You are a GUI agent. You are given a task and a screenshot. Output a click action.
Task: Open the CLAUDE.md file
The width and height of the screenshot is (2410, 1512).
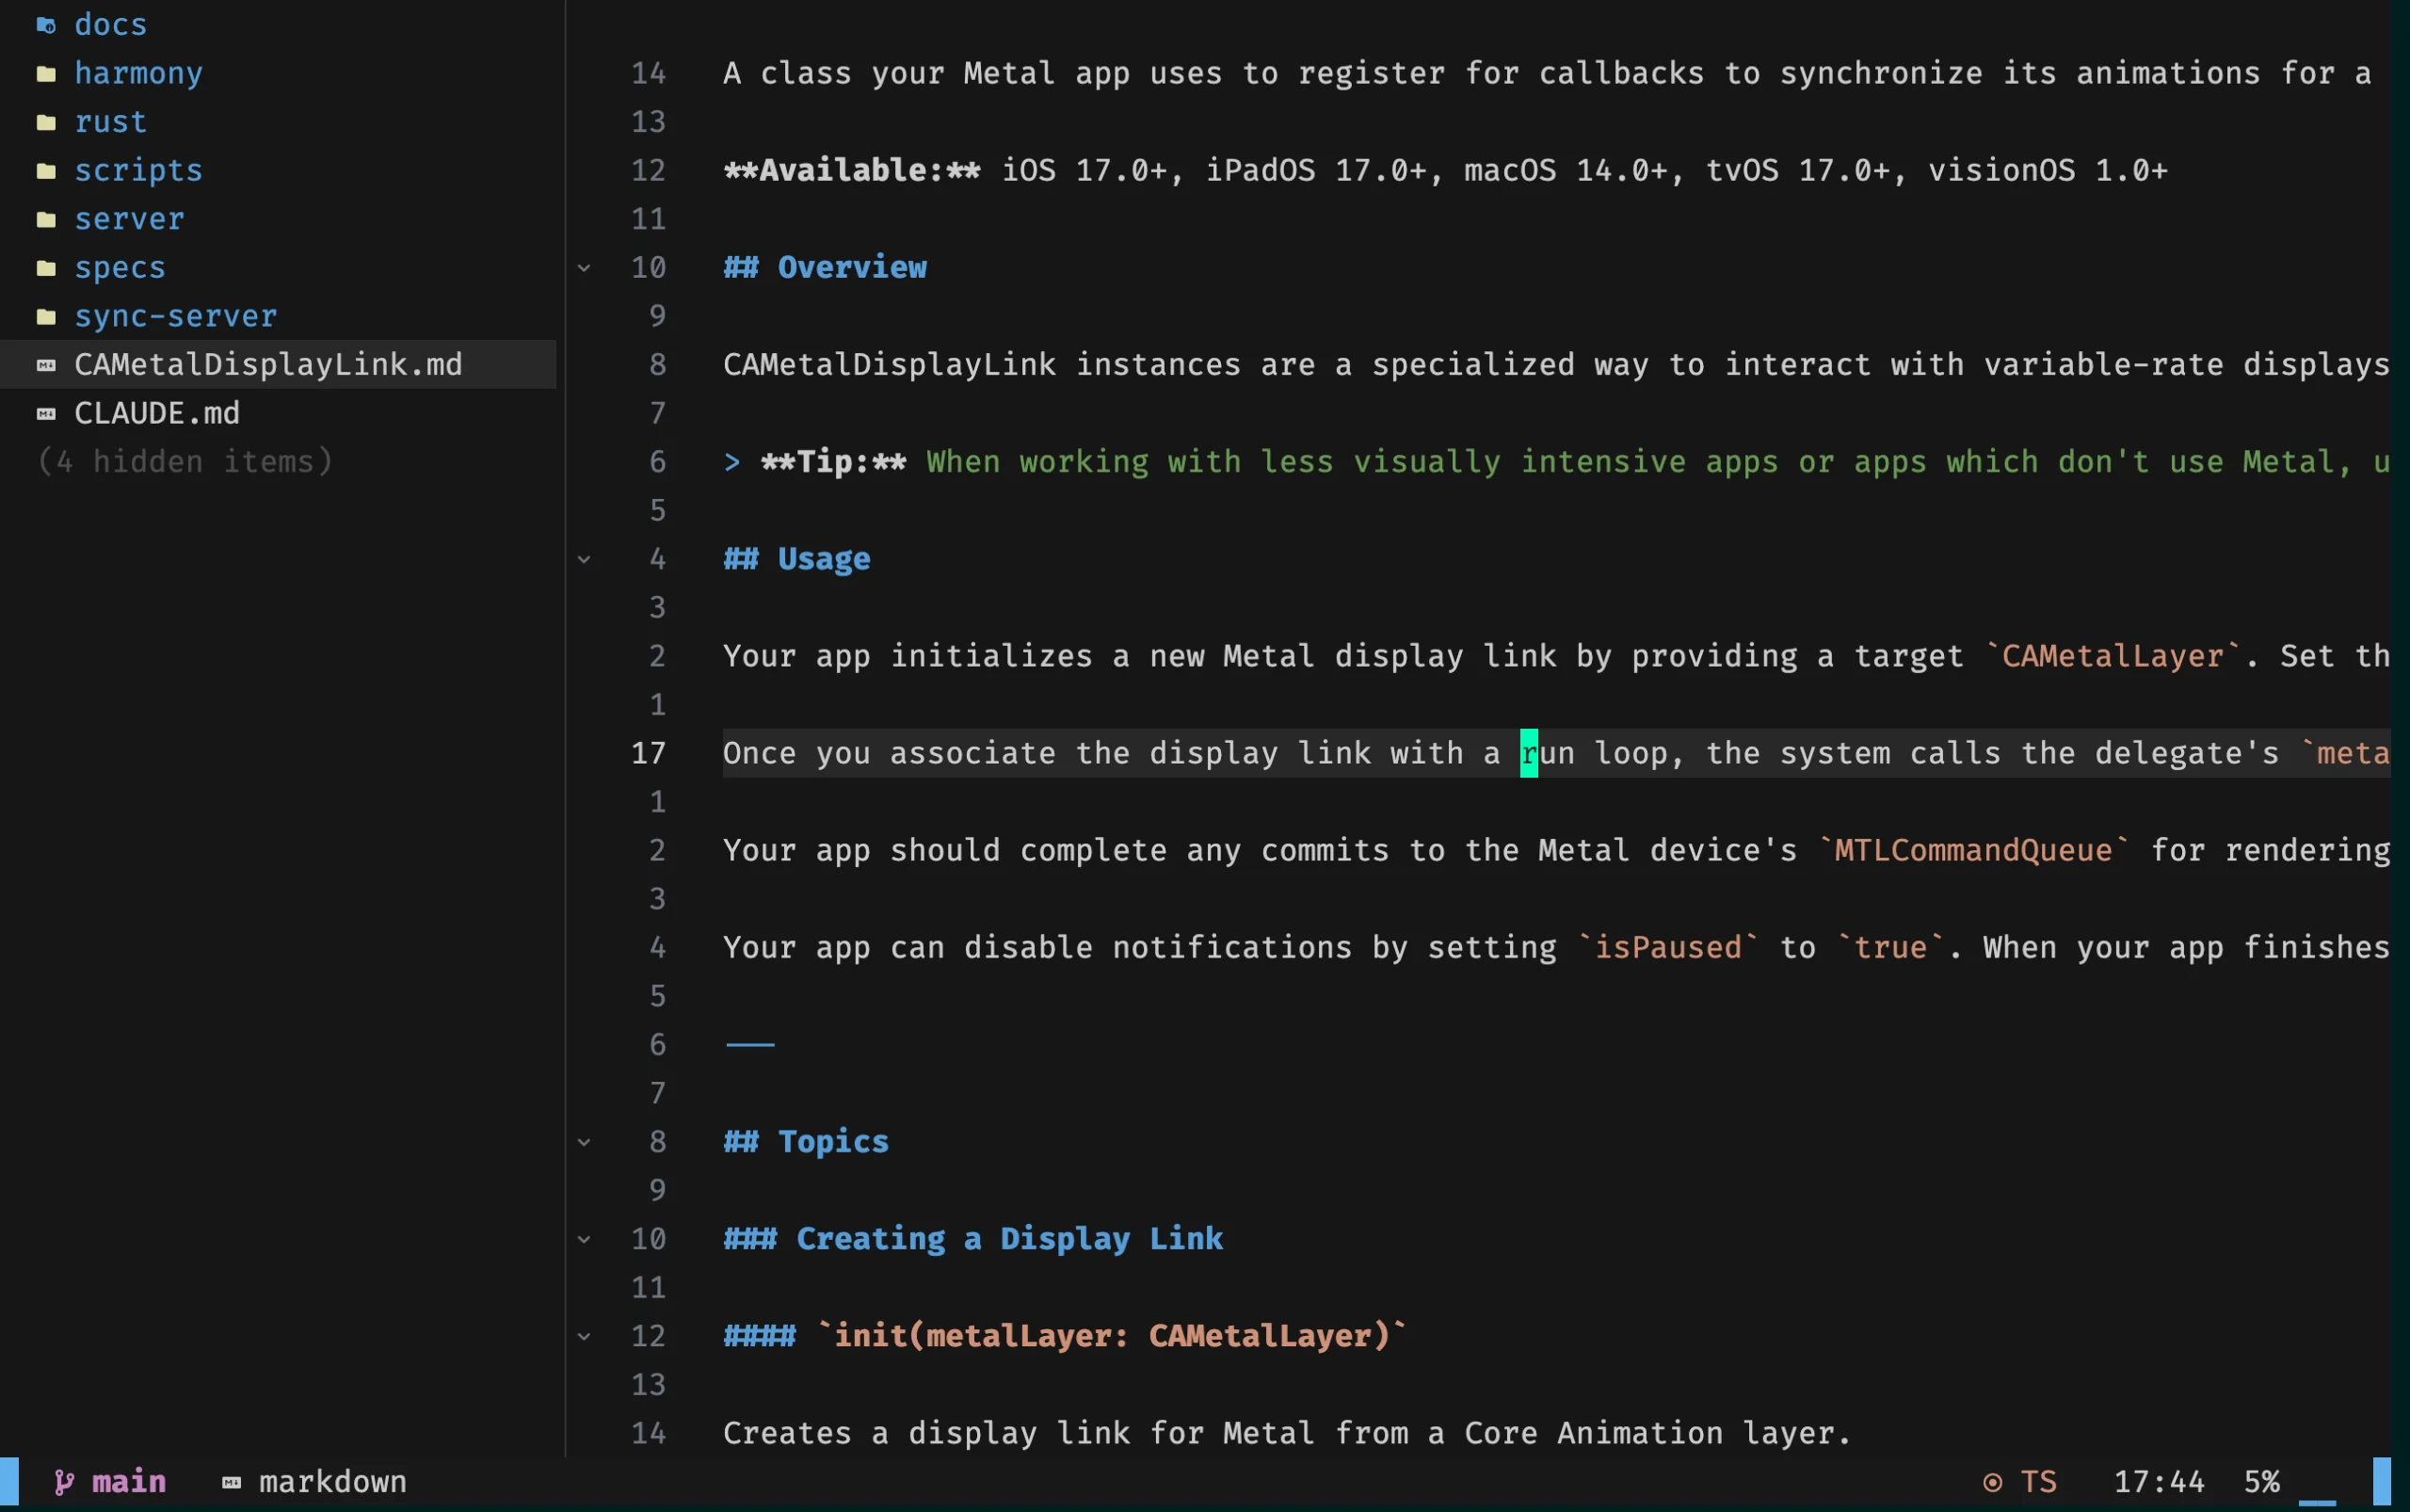coord(157,413)
